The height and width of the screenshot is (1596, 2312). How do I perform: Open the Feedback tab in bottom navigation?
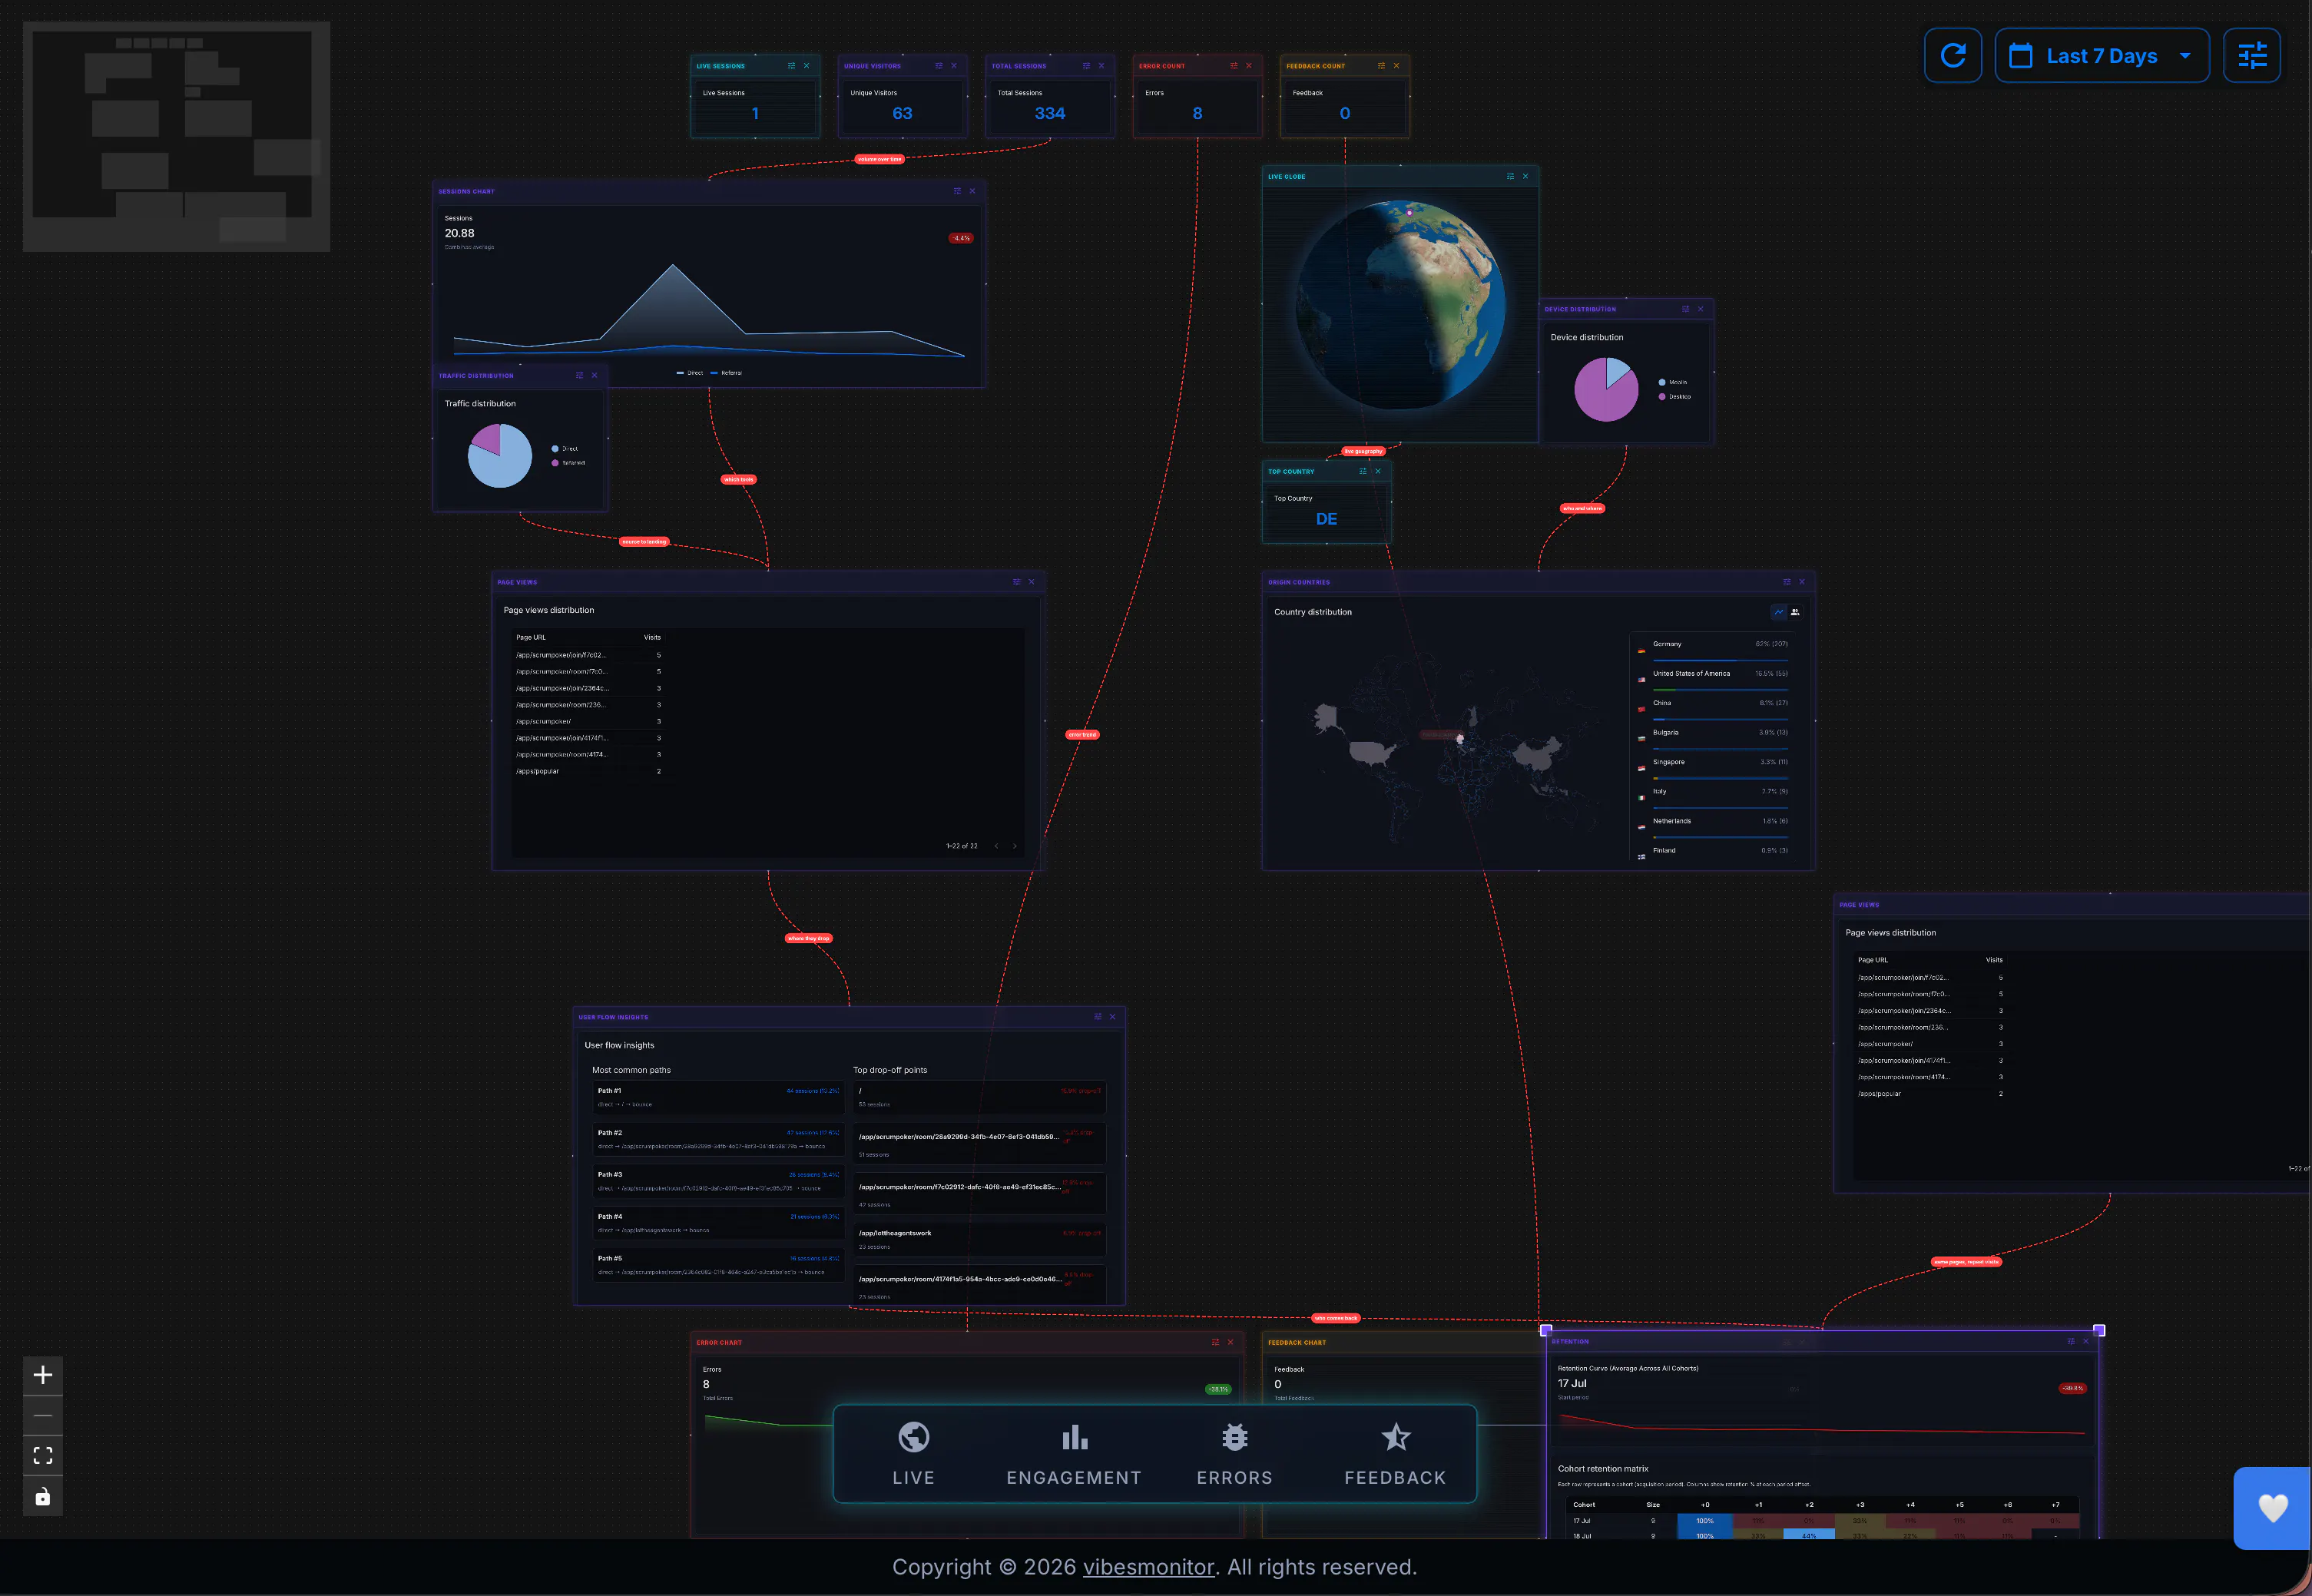pyautogui.click(x=1395, y=1454)
